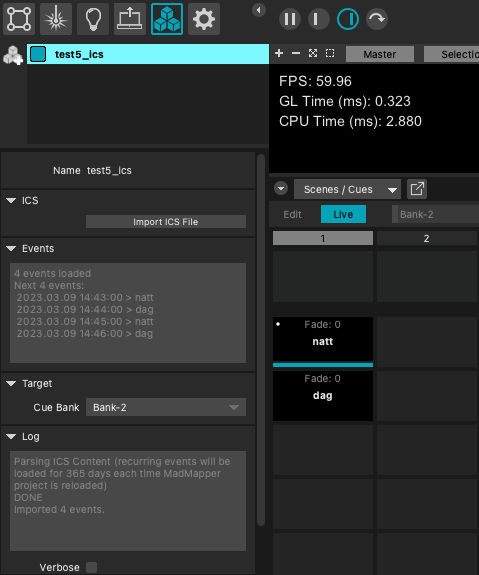Open the output export tab icon
The height and width of the screenshot is (575, 479).
coord(130,19)
